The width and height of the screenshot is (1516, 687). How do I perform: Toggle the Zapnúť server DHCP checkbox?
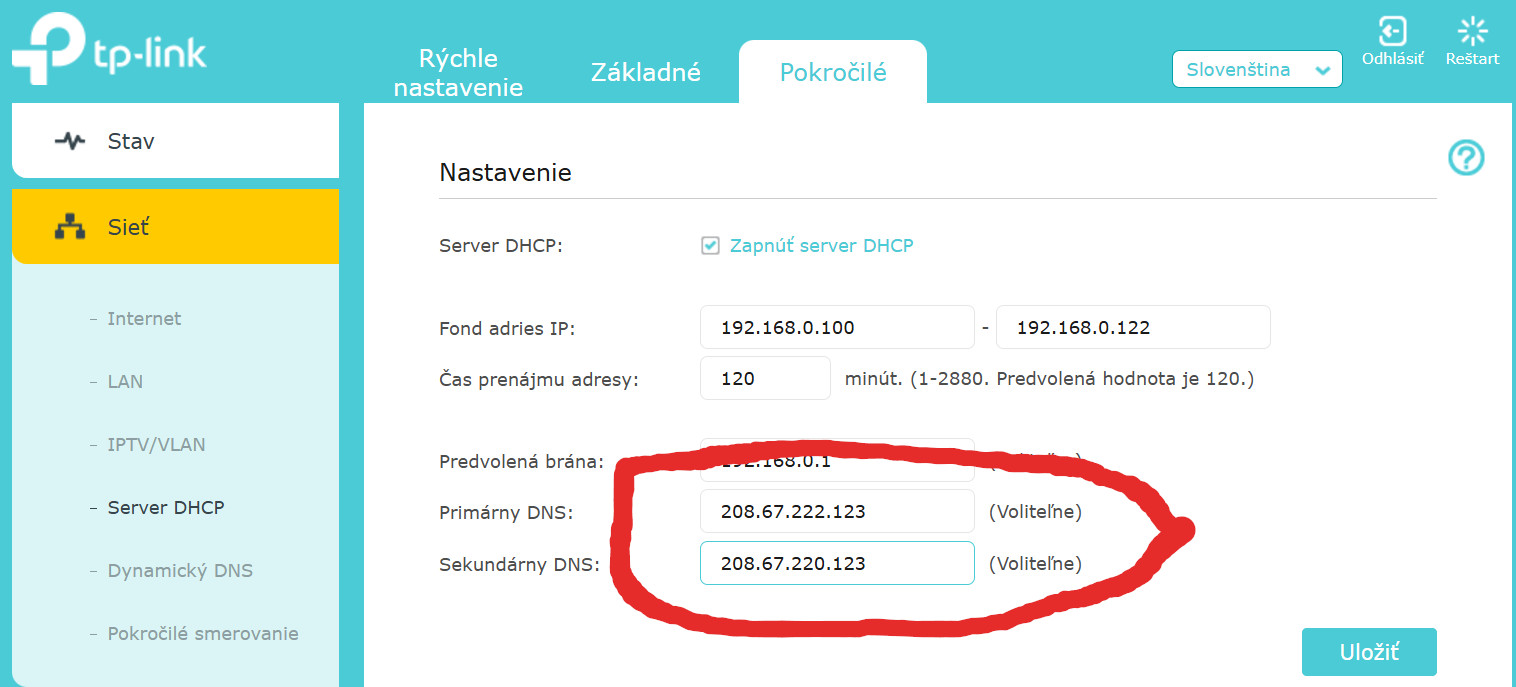710,246
